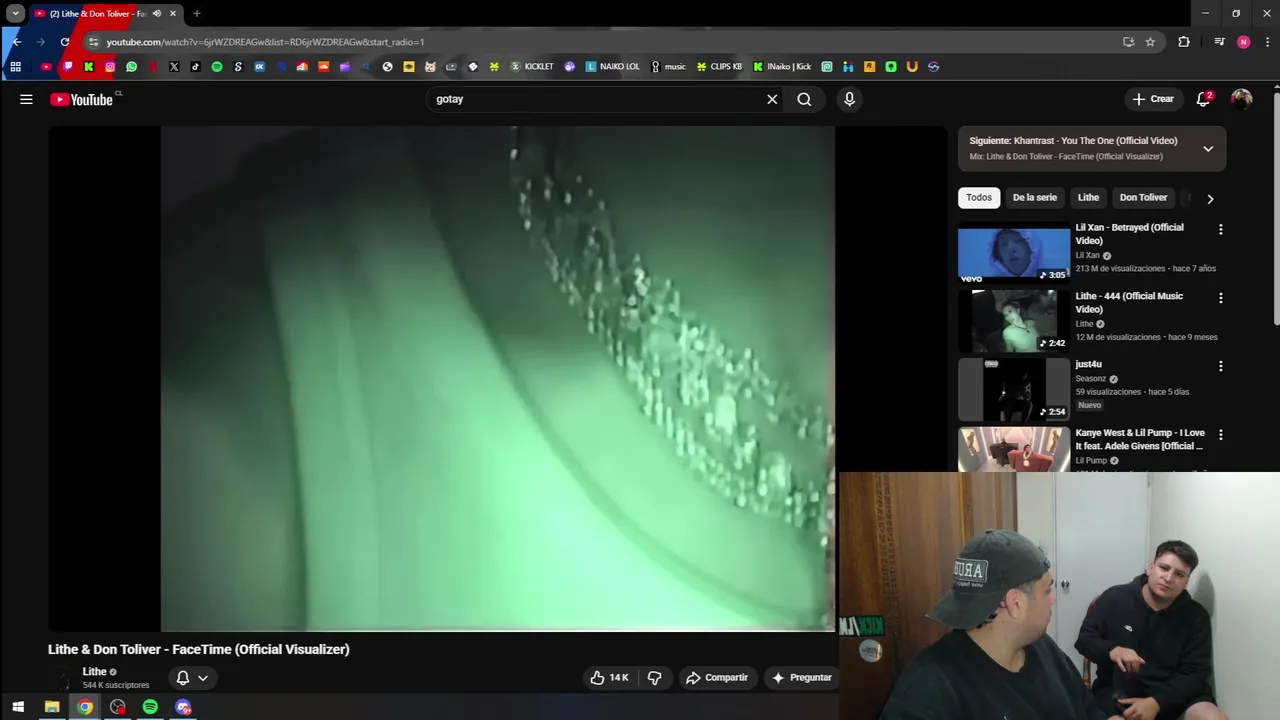
Task: Like the video with 14 K
Action: pyautogui.click(x=609, y=677)
